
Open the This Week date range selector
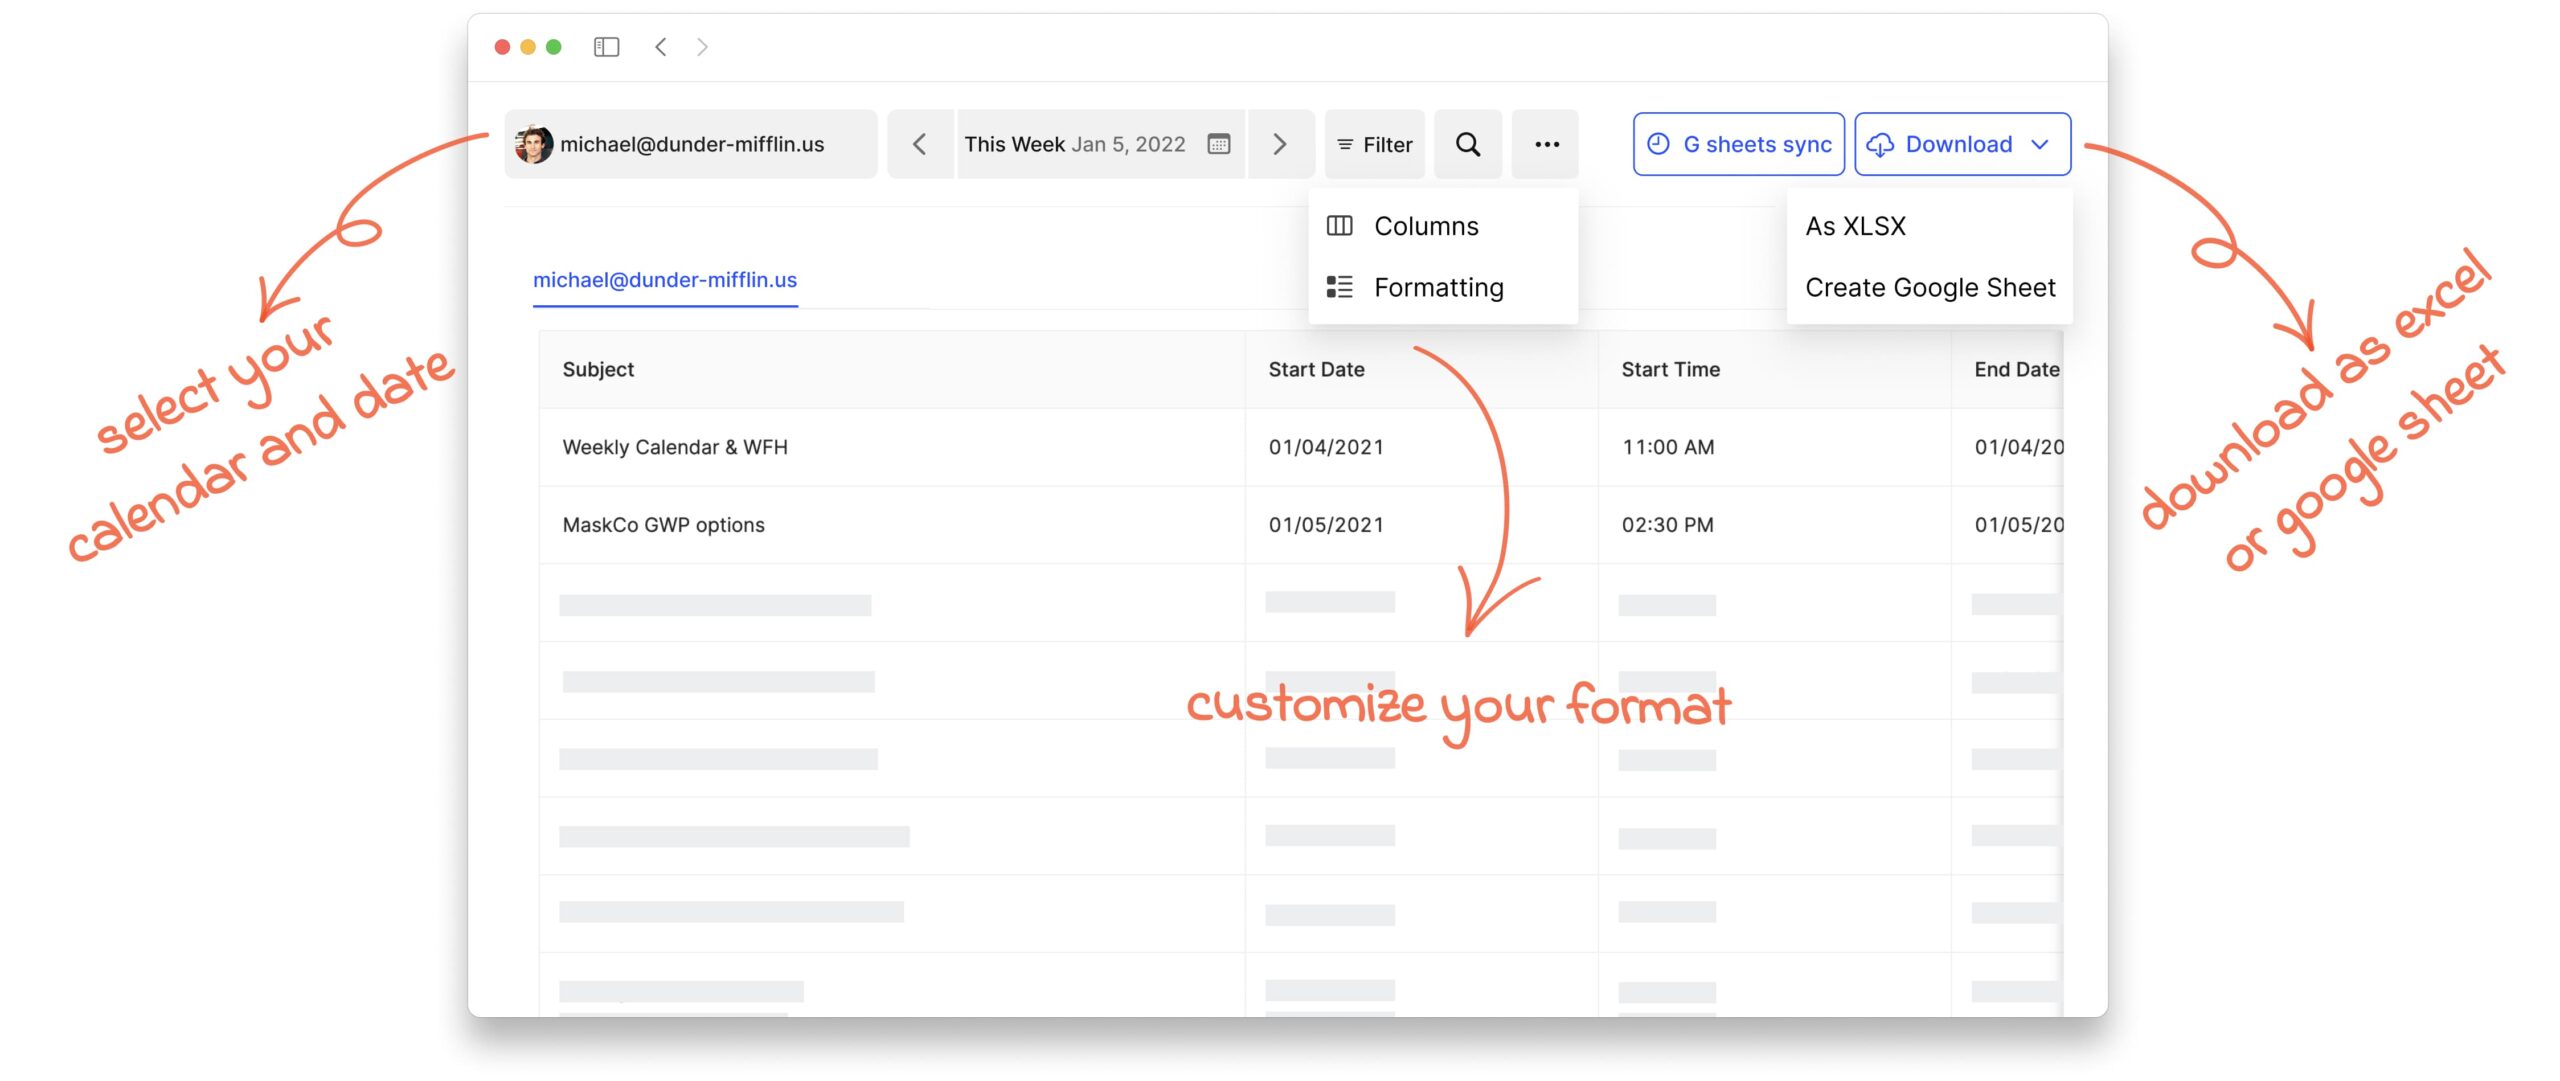(x=1100, y=144)
